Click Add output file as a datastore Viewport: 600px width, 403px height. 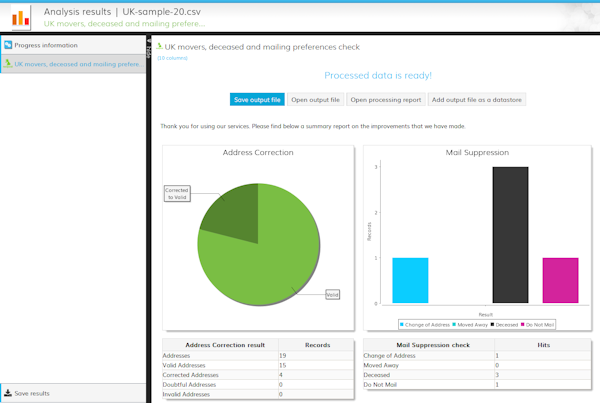tap(476, 100)
